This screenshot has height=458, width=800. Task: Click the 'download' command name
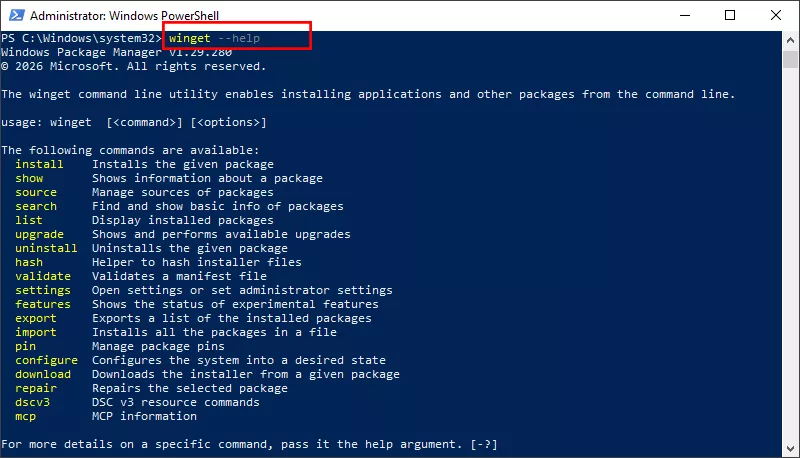click(x=43, y=374)
